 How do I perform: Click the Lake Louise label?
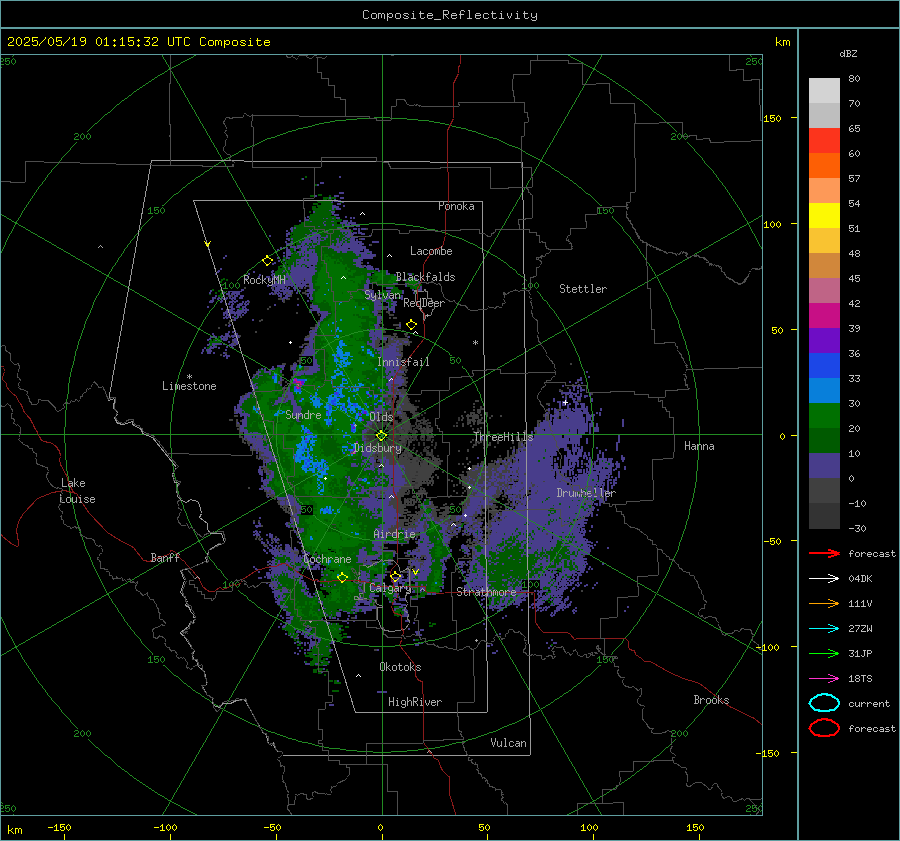point(77,491)
